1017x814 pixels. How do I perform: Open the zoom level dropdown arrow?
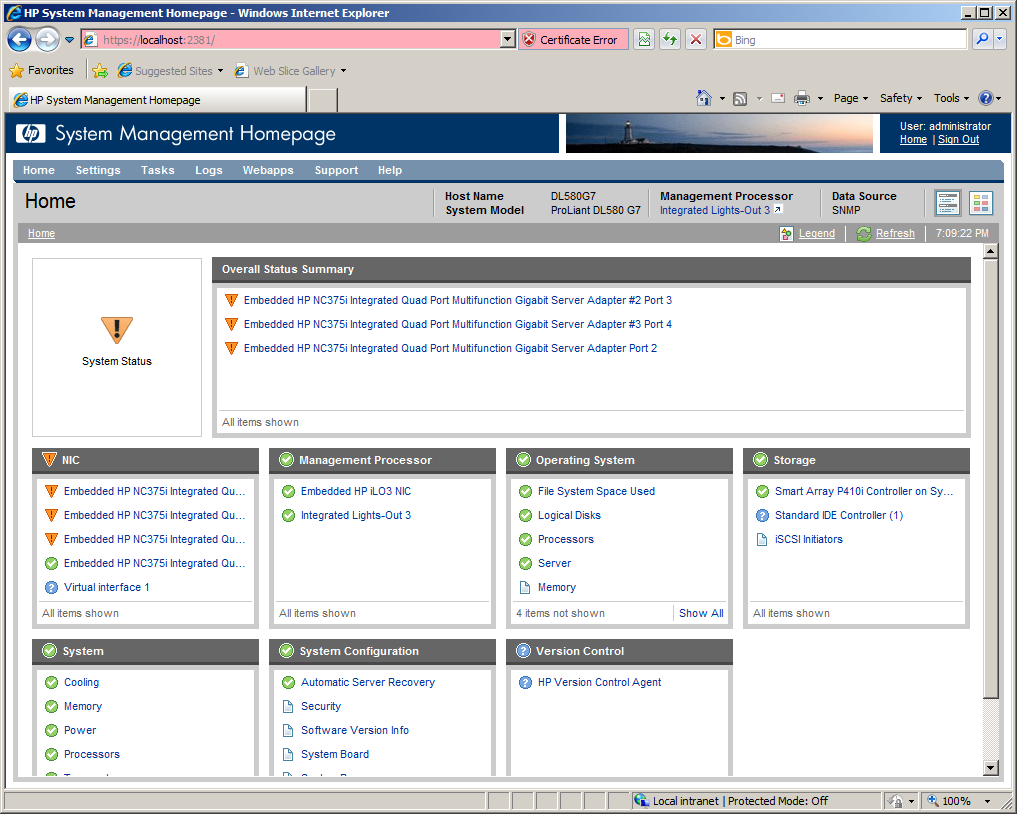[987, 801]
